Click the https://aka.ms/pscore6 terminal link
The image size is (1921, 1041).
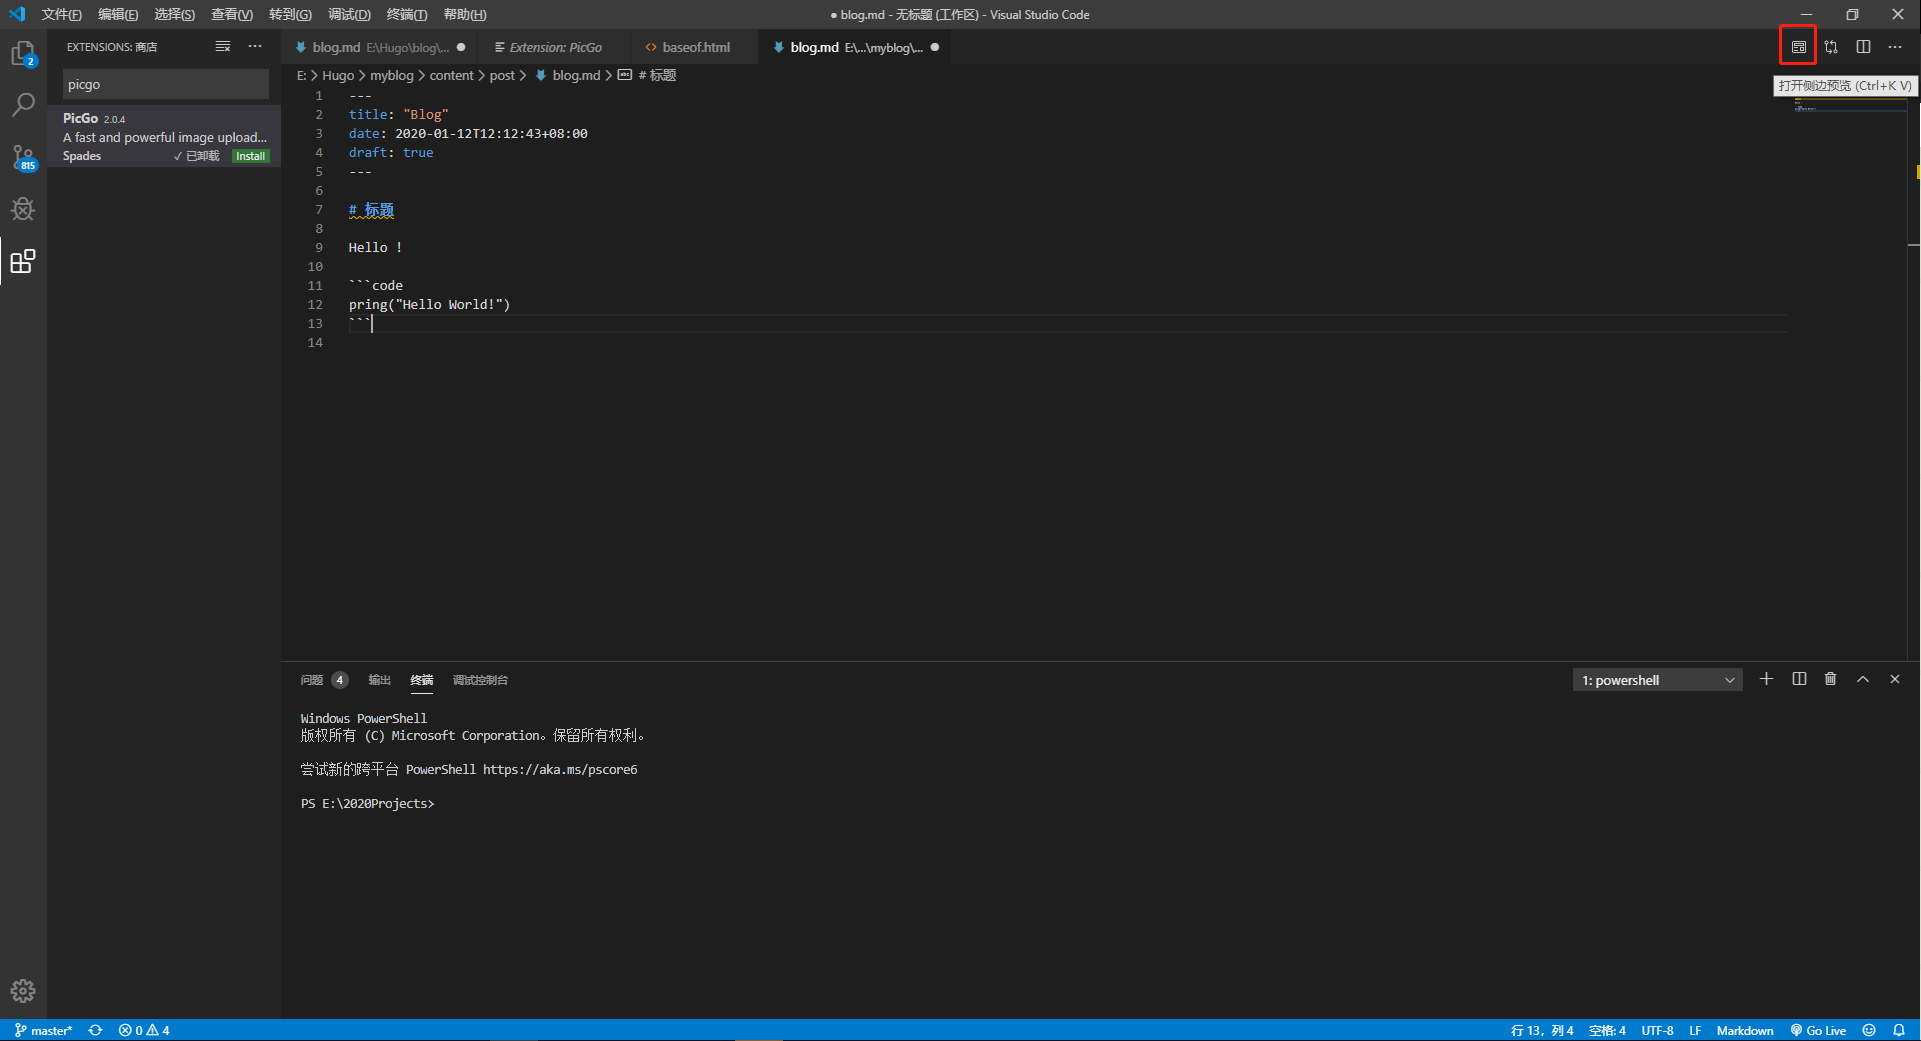coord(560,770)
